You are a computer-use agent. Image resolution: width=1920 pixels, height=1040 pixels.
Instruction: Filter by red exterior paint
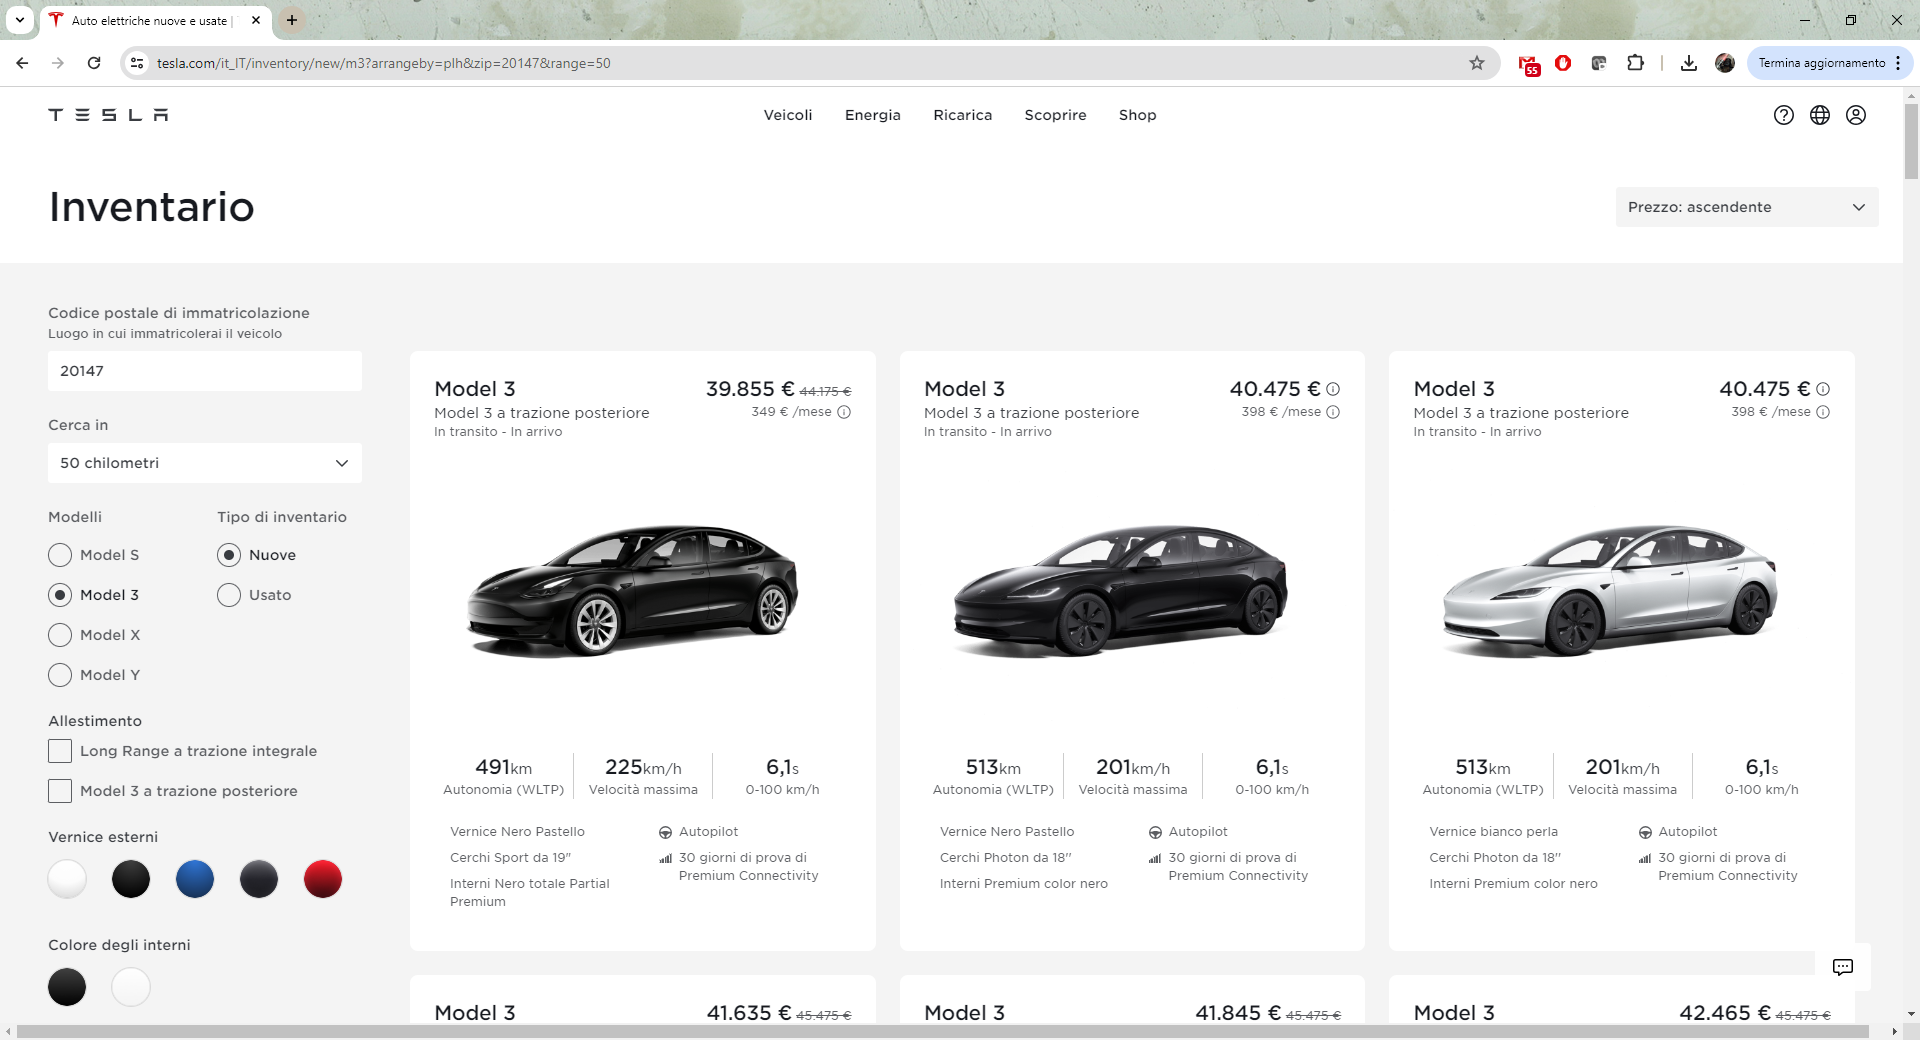click(x=323, y=879)
